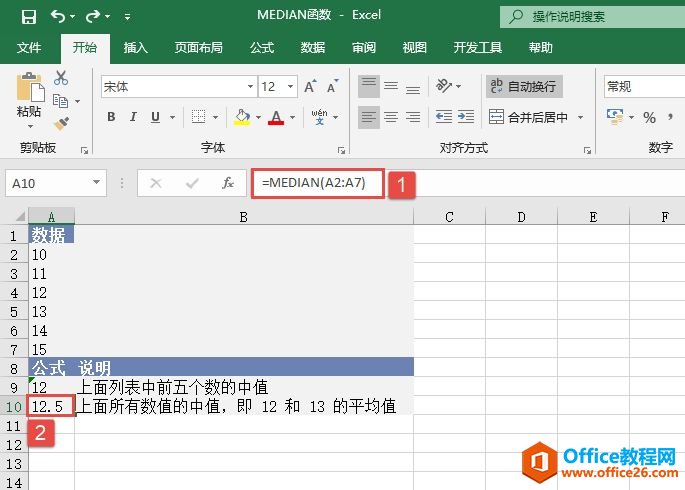Open the 宋体 font name dropdown
The height and width of the screenshot is (490, 685).
pos(250,87)
